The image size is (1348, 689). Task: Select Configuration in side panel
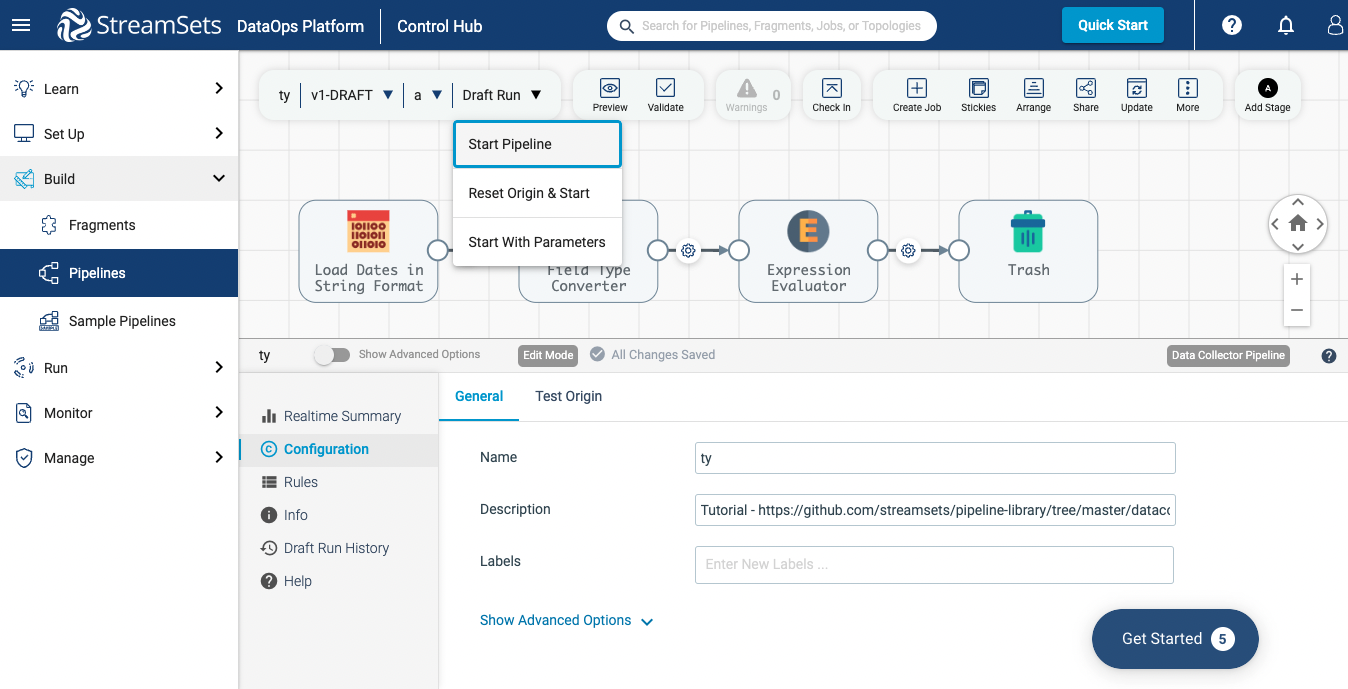click(x=338, y=449)
